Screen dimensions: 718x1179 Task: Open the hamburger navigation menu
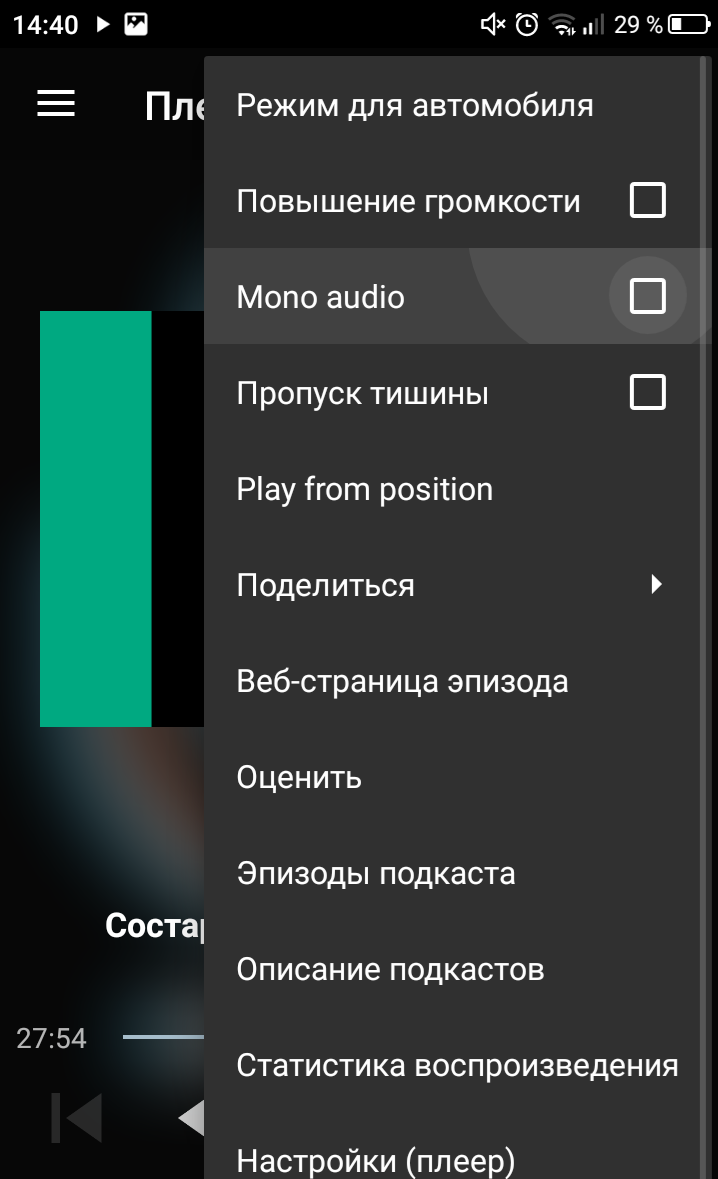(56, 103)
